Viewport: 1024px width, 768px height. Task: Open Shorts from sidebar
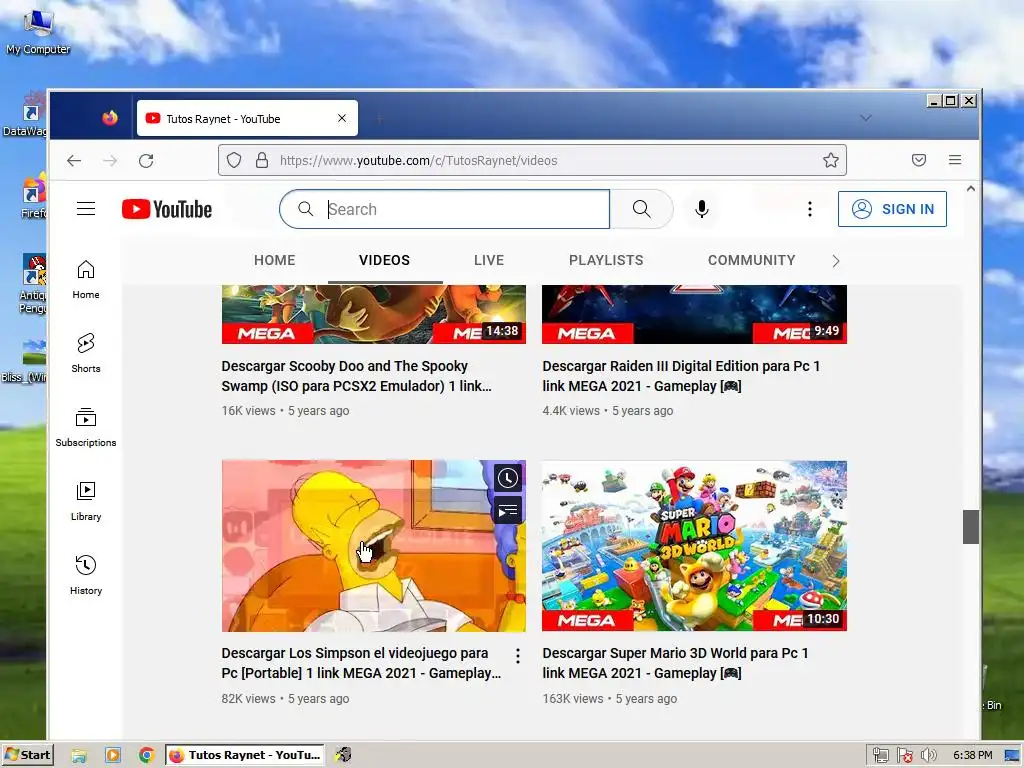86,353
